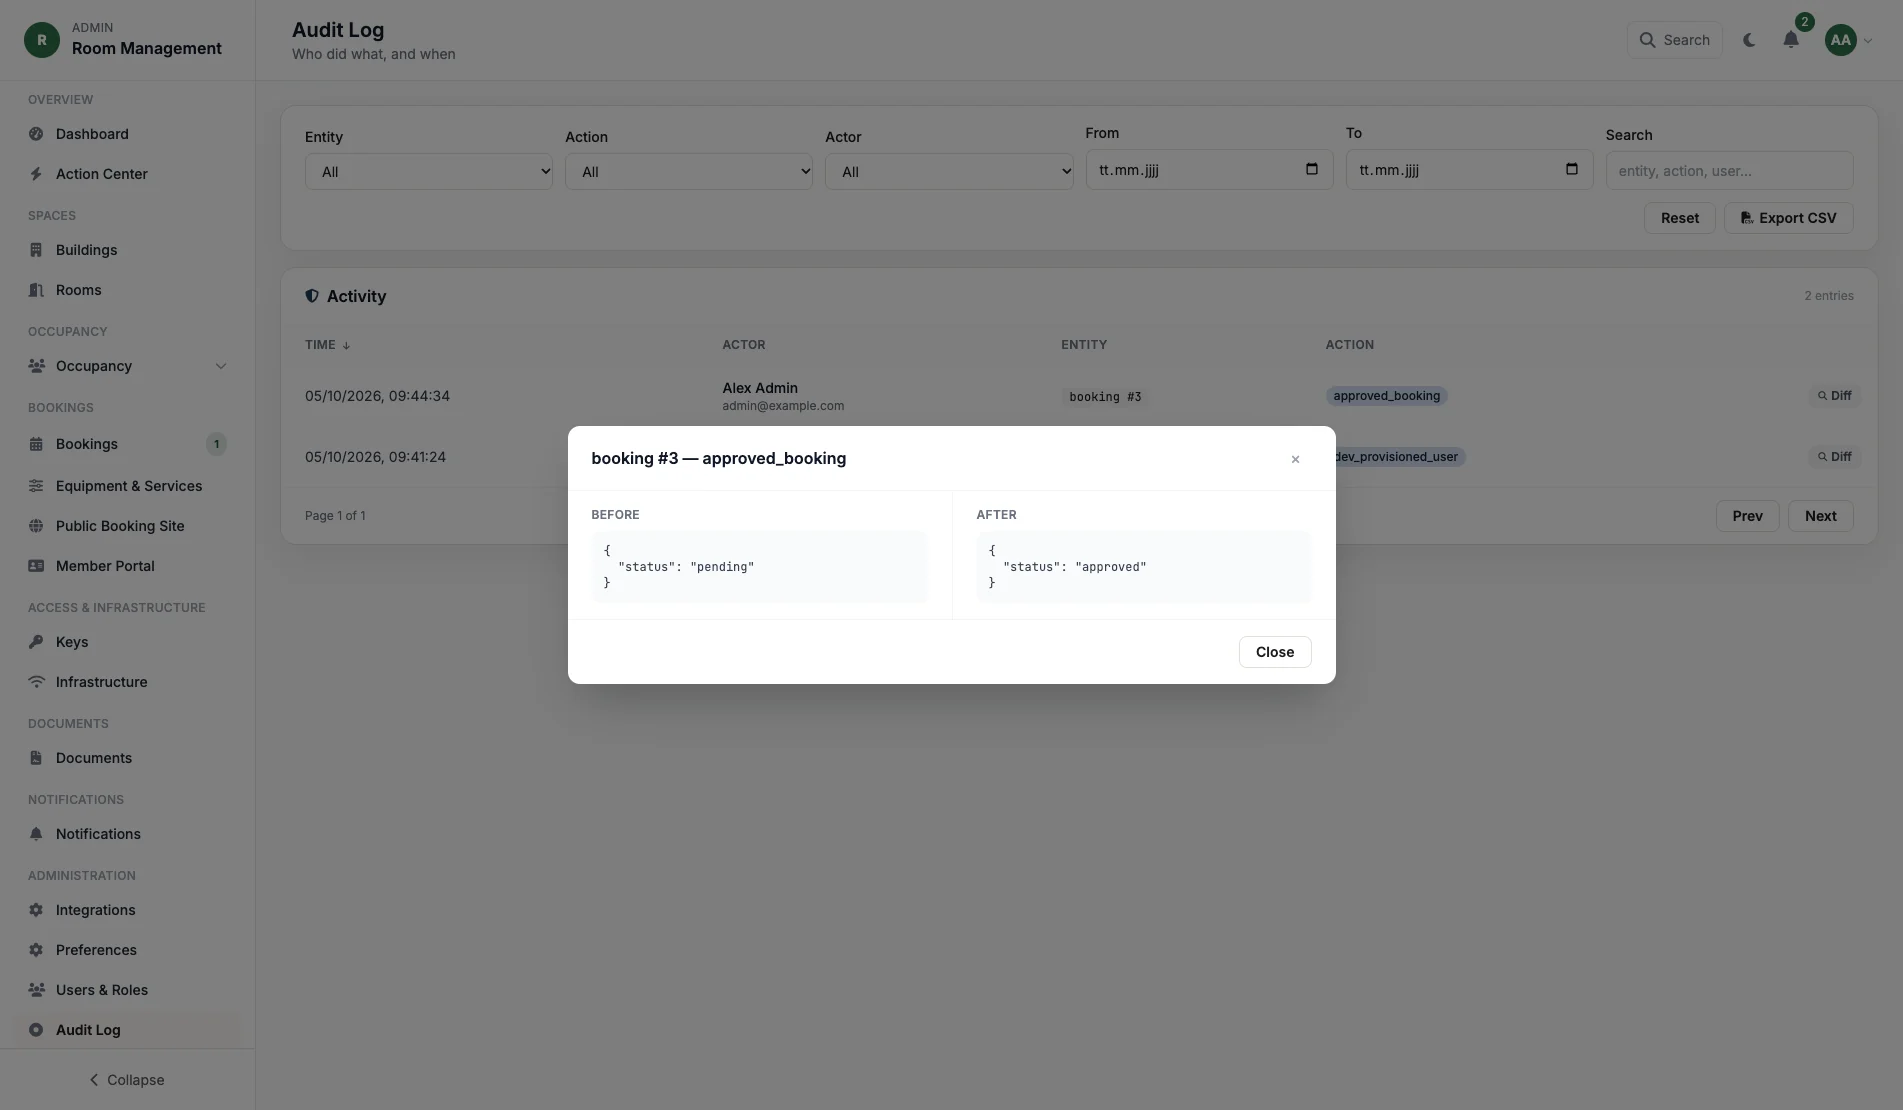Click the Occupancy people icon

pyautogui.click(x=36, y=366)
